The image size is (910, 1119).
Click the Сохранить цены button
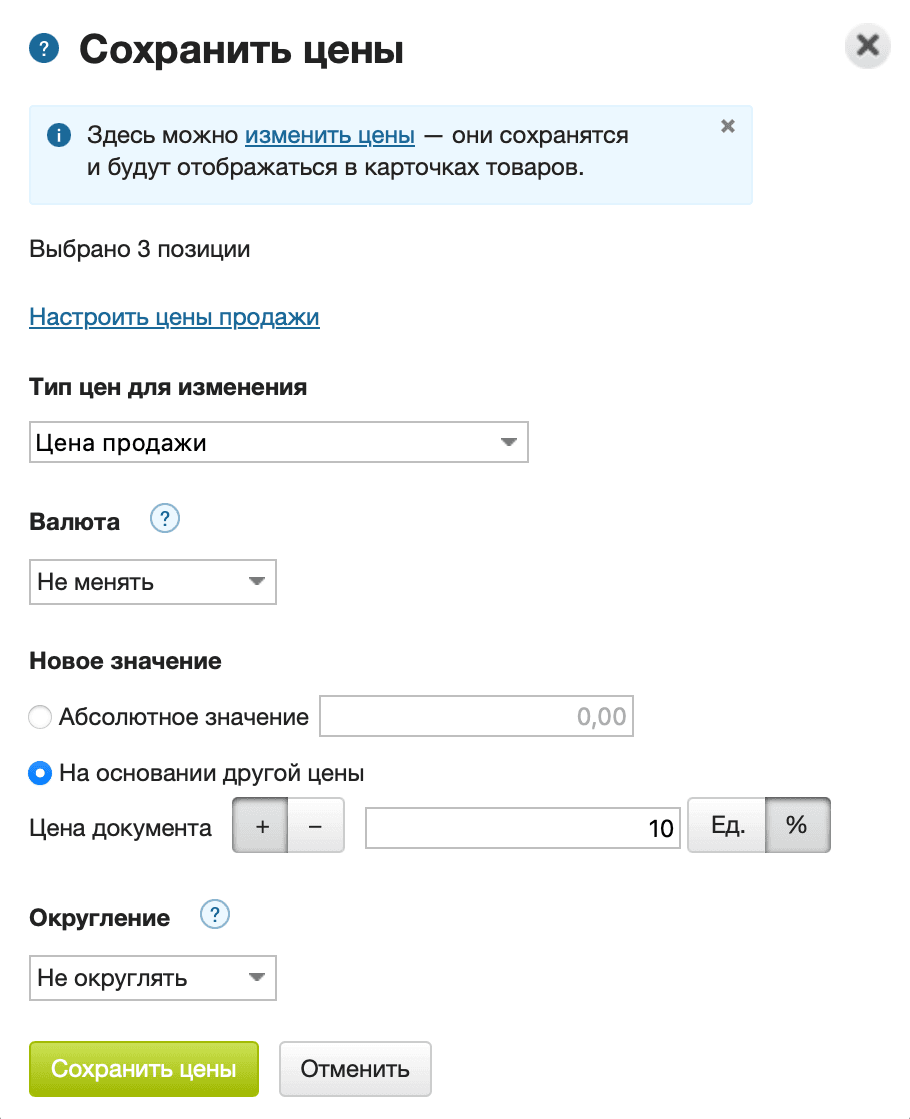tap(143, 1068)
